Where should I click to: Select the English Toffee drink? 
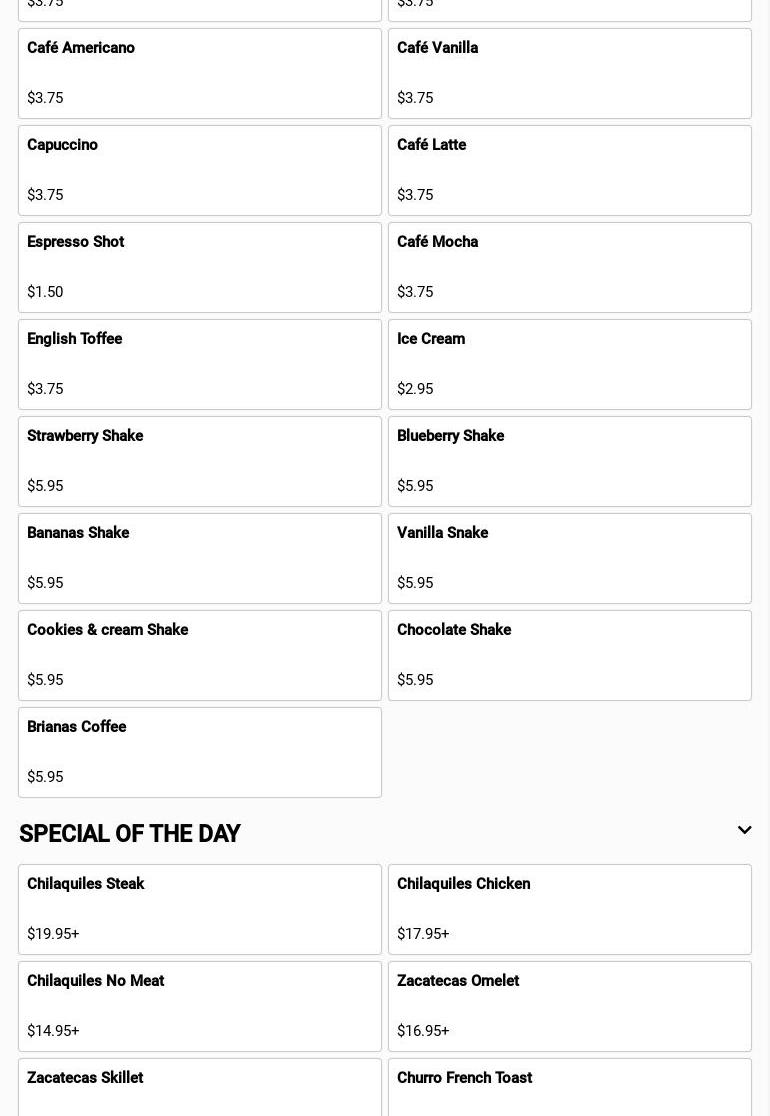pos(200,364)
